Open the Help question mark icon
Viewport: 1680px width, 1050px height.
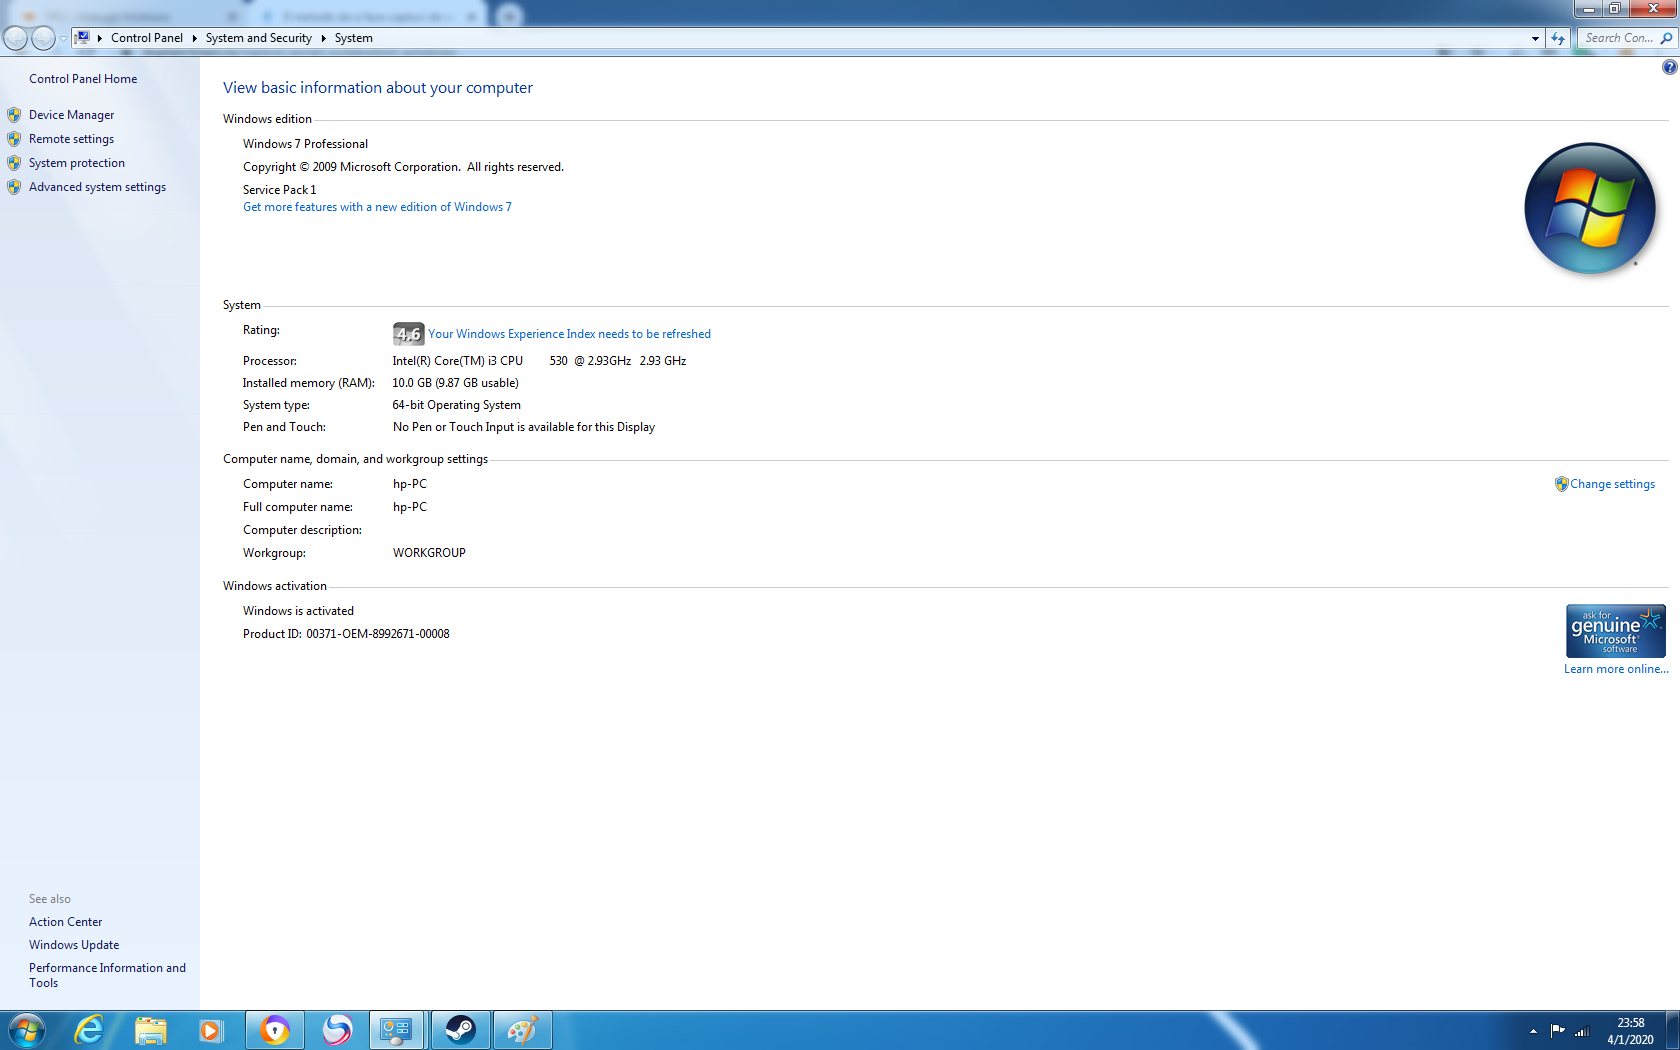1669,67
